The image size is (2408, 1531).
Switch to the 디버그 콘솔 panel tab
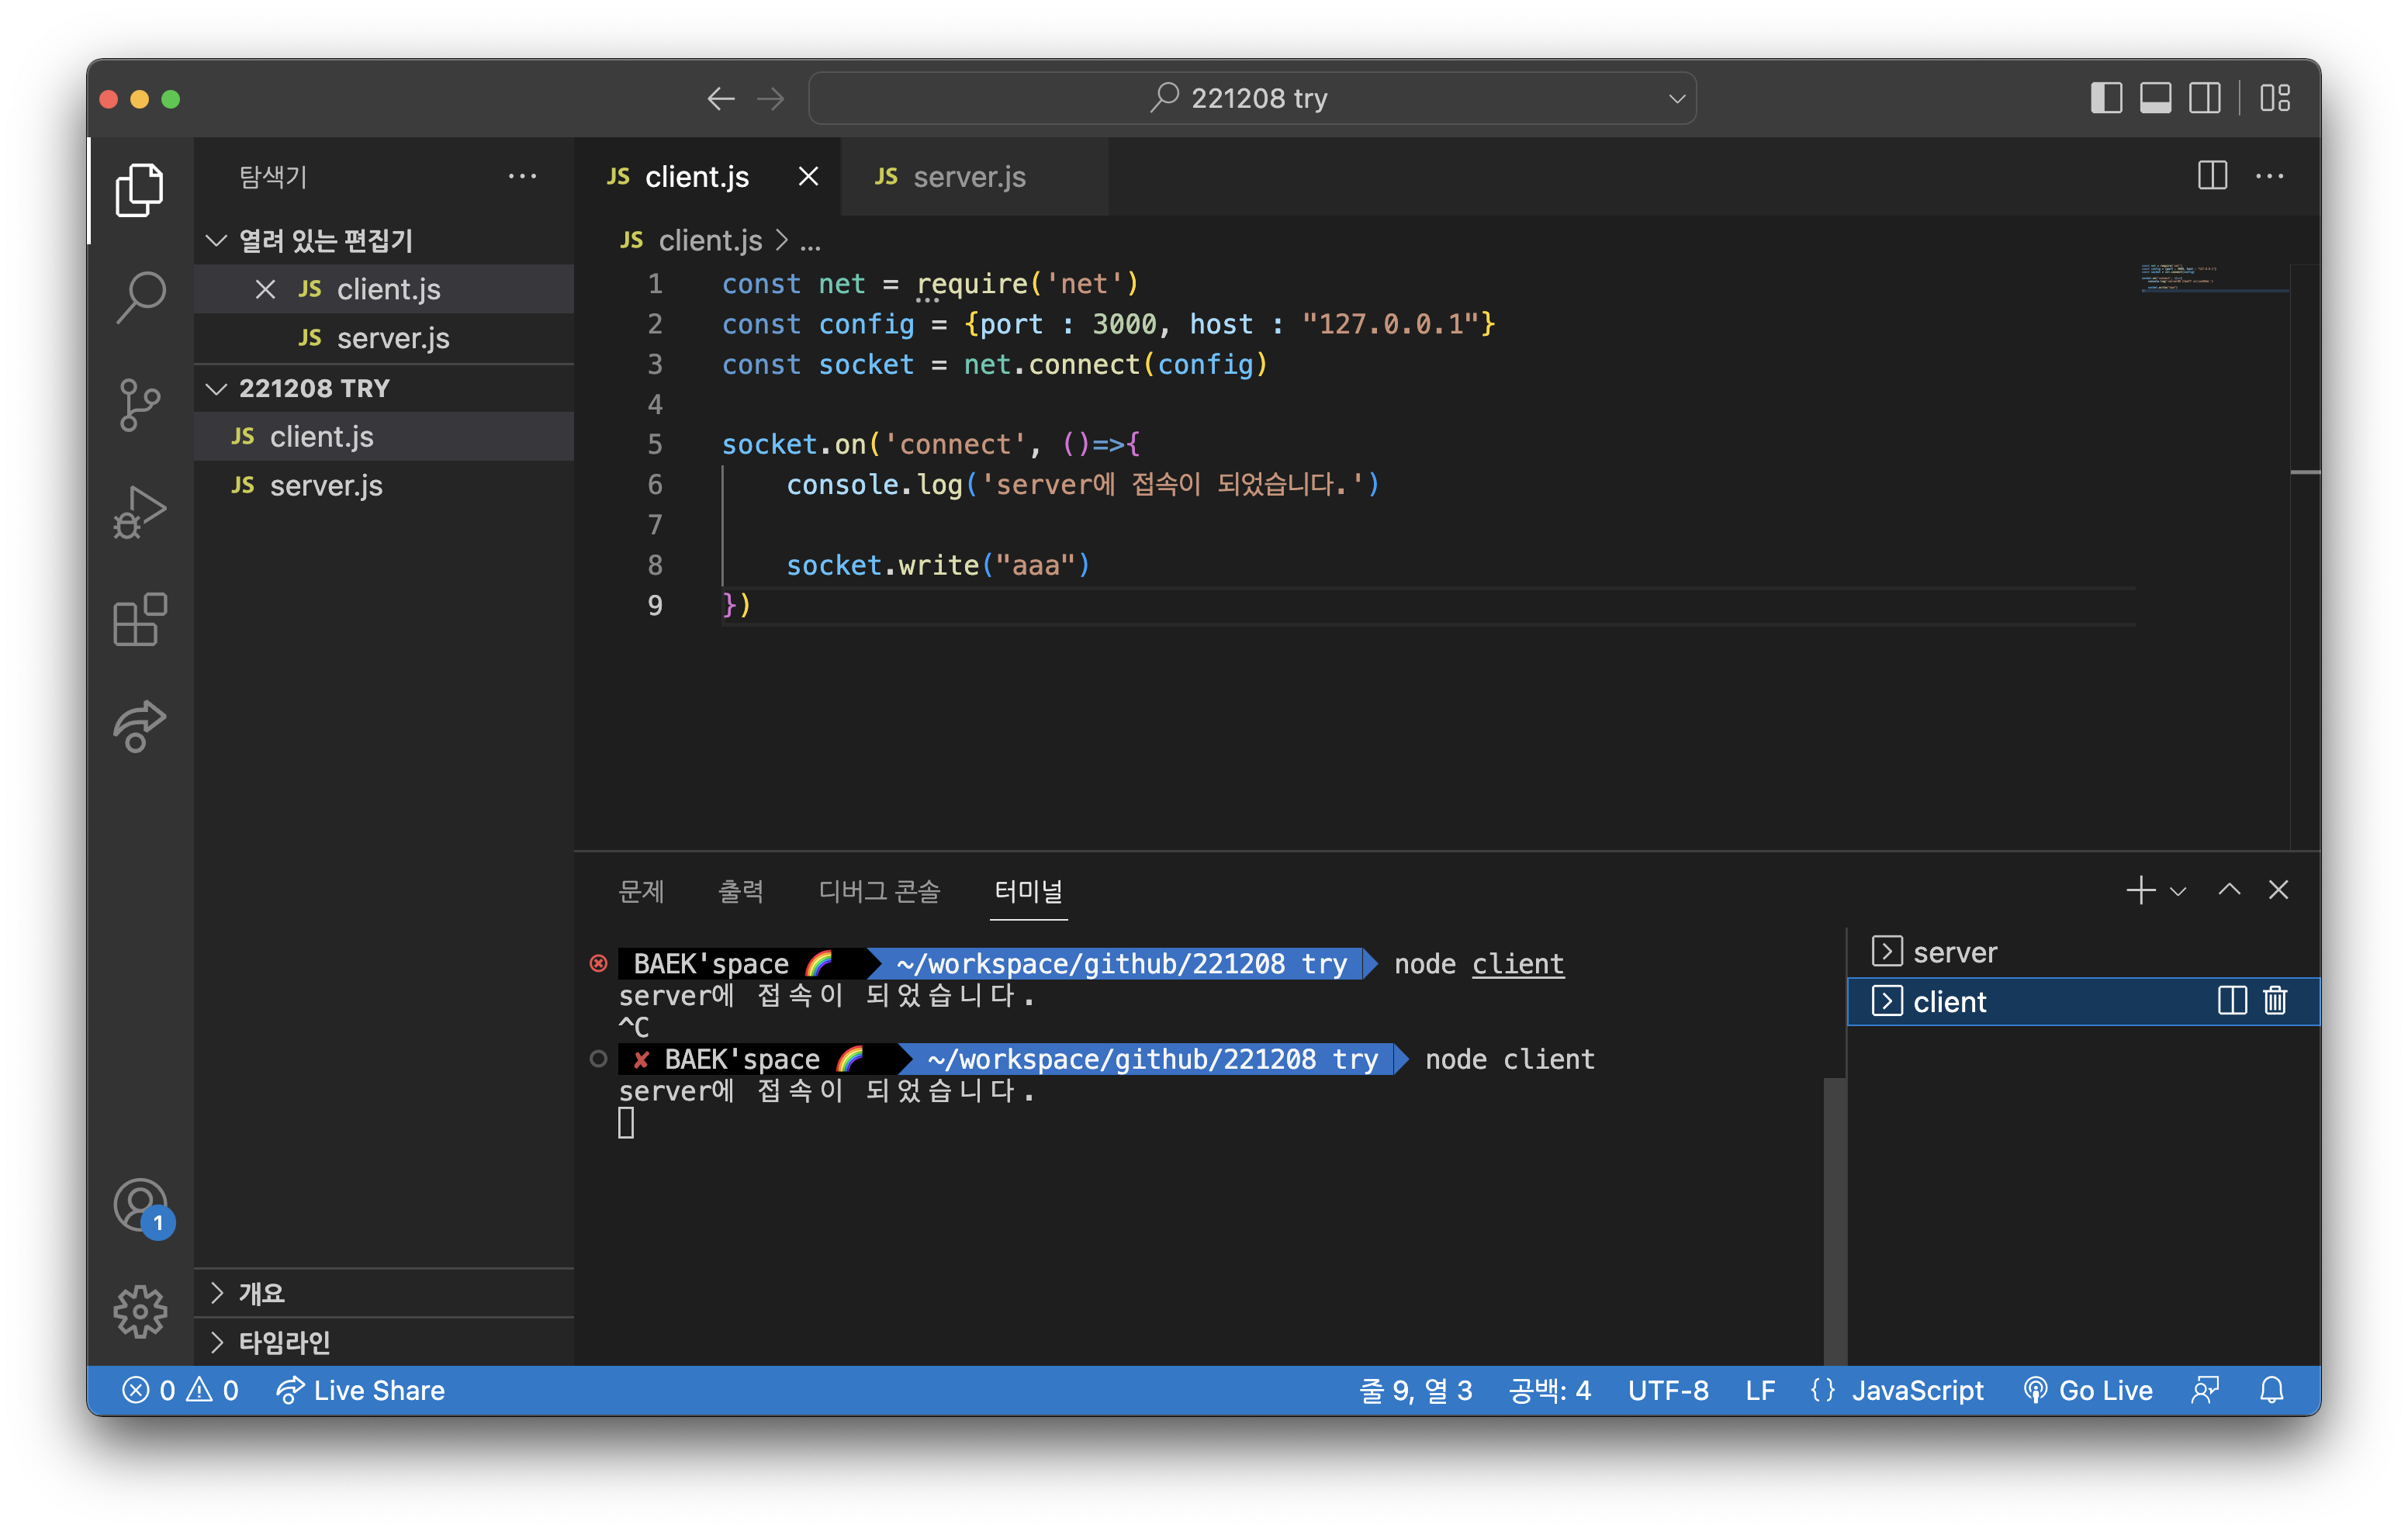pyautogui.click(x=879, y=890)
